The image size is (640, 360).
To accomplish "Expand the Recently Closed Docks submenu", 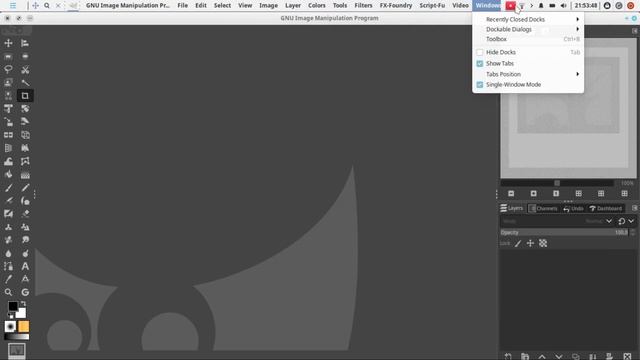I will tap(528, 19).
